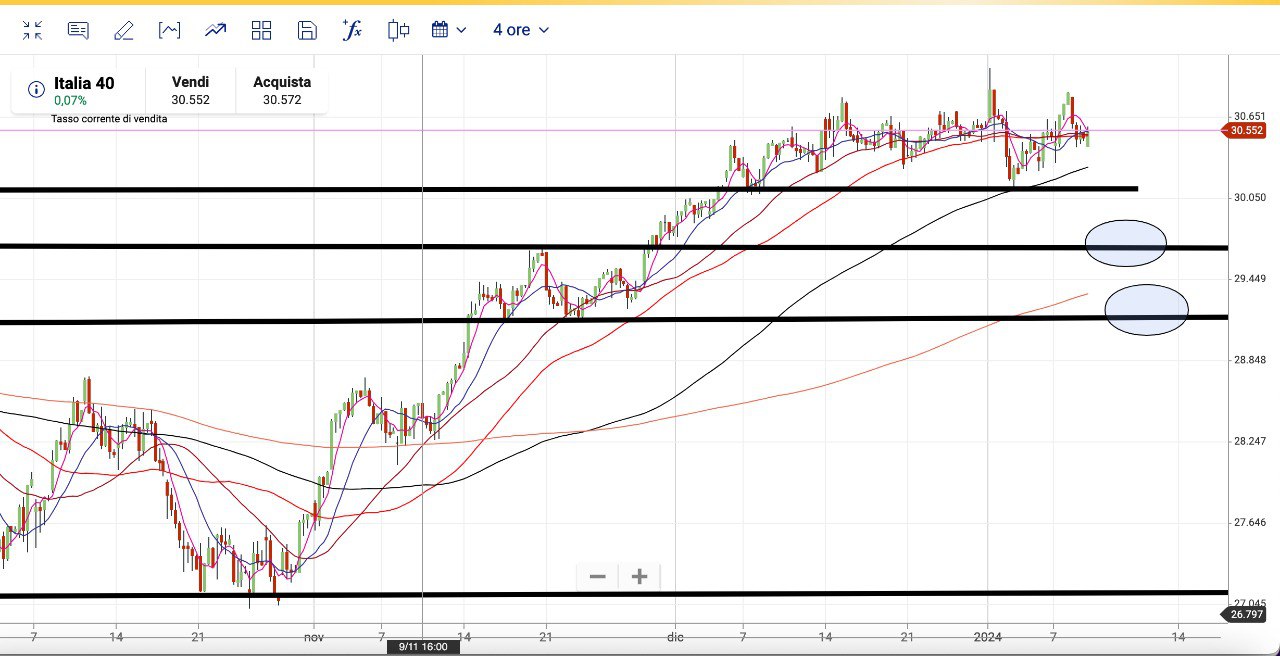Open the trend-line comparison icon
Viewport: 1280px width, 656px height.
click(x=215, y=30)
